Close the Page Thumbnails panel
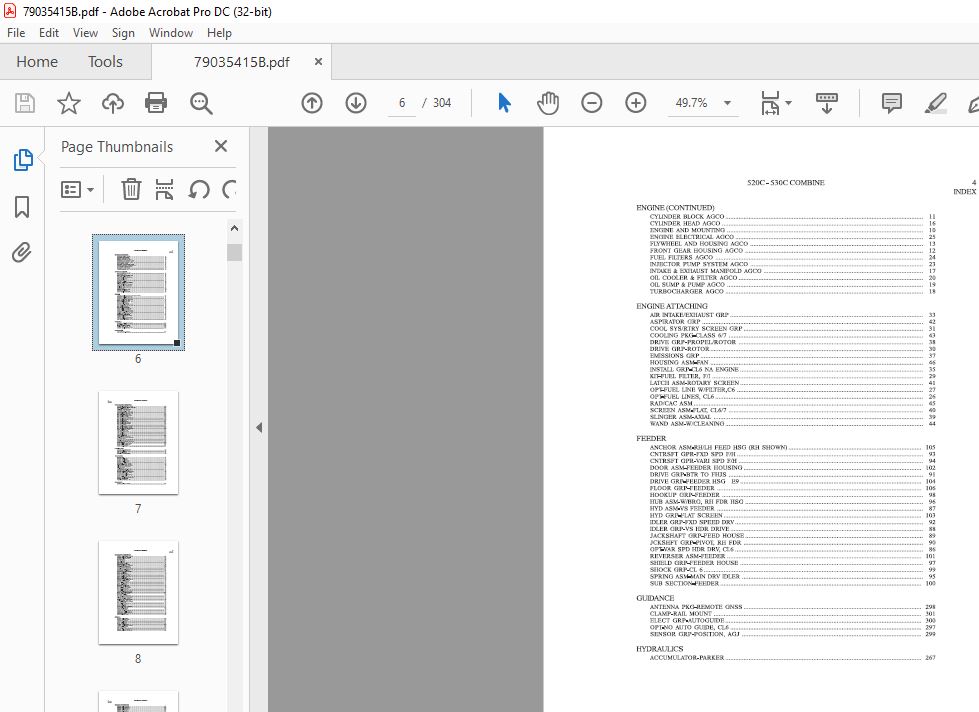This screenshot has height=712, width=979. (220, 146)
